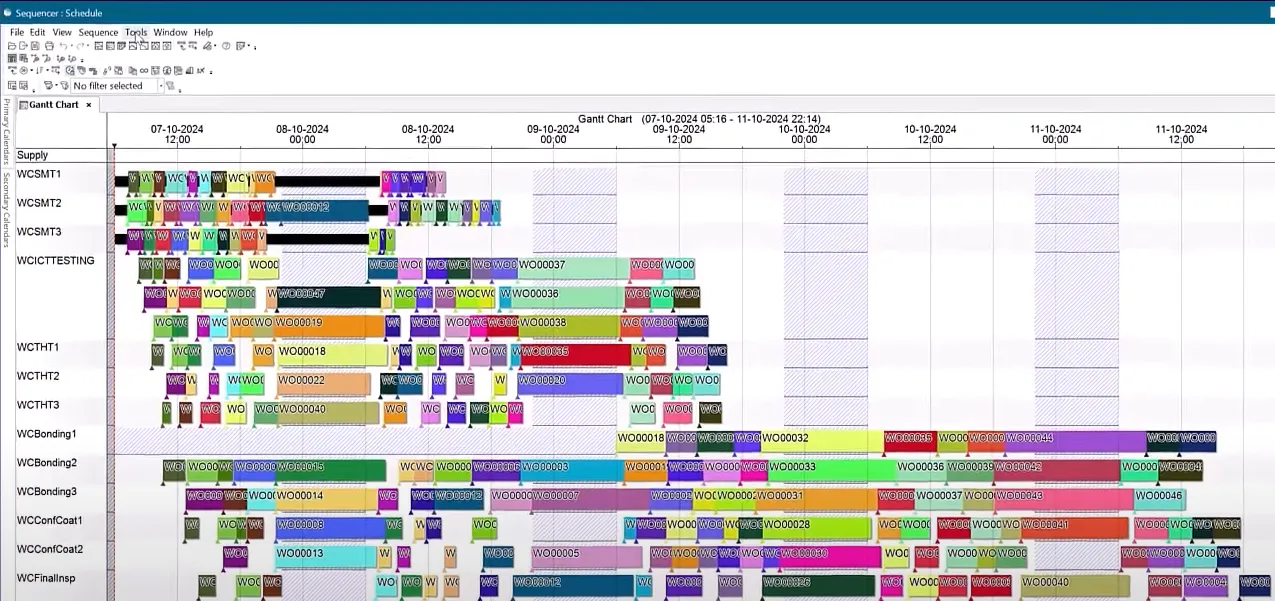The image size is (1275, 601).
Task: Select the WCConfCoat2 resource row label
Action: [x=50, y=550]
